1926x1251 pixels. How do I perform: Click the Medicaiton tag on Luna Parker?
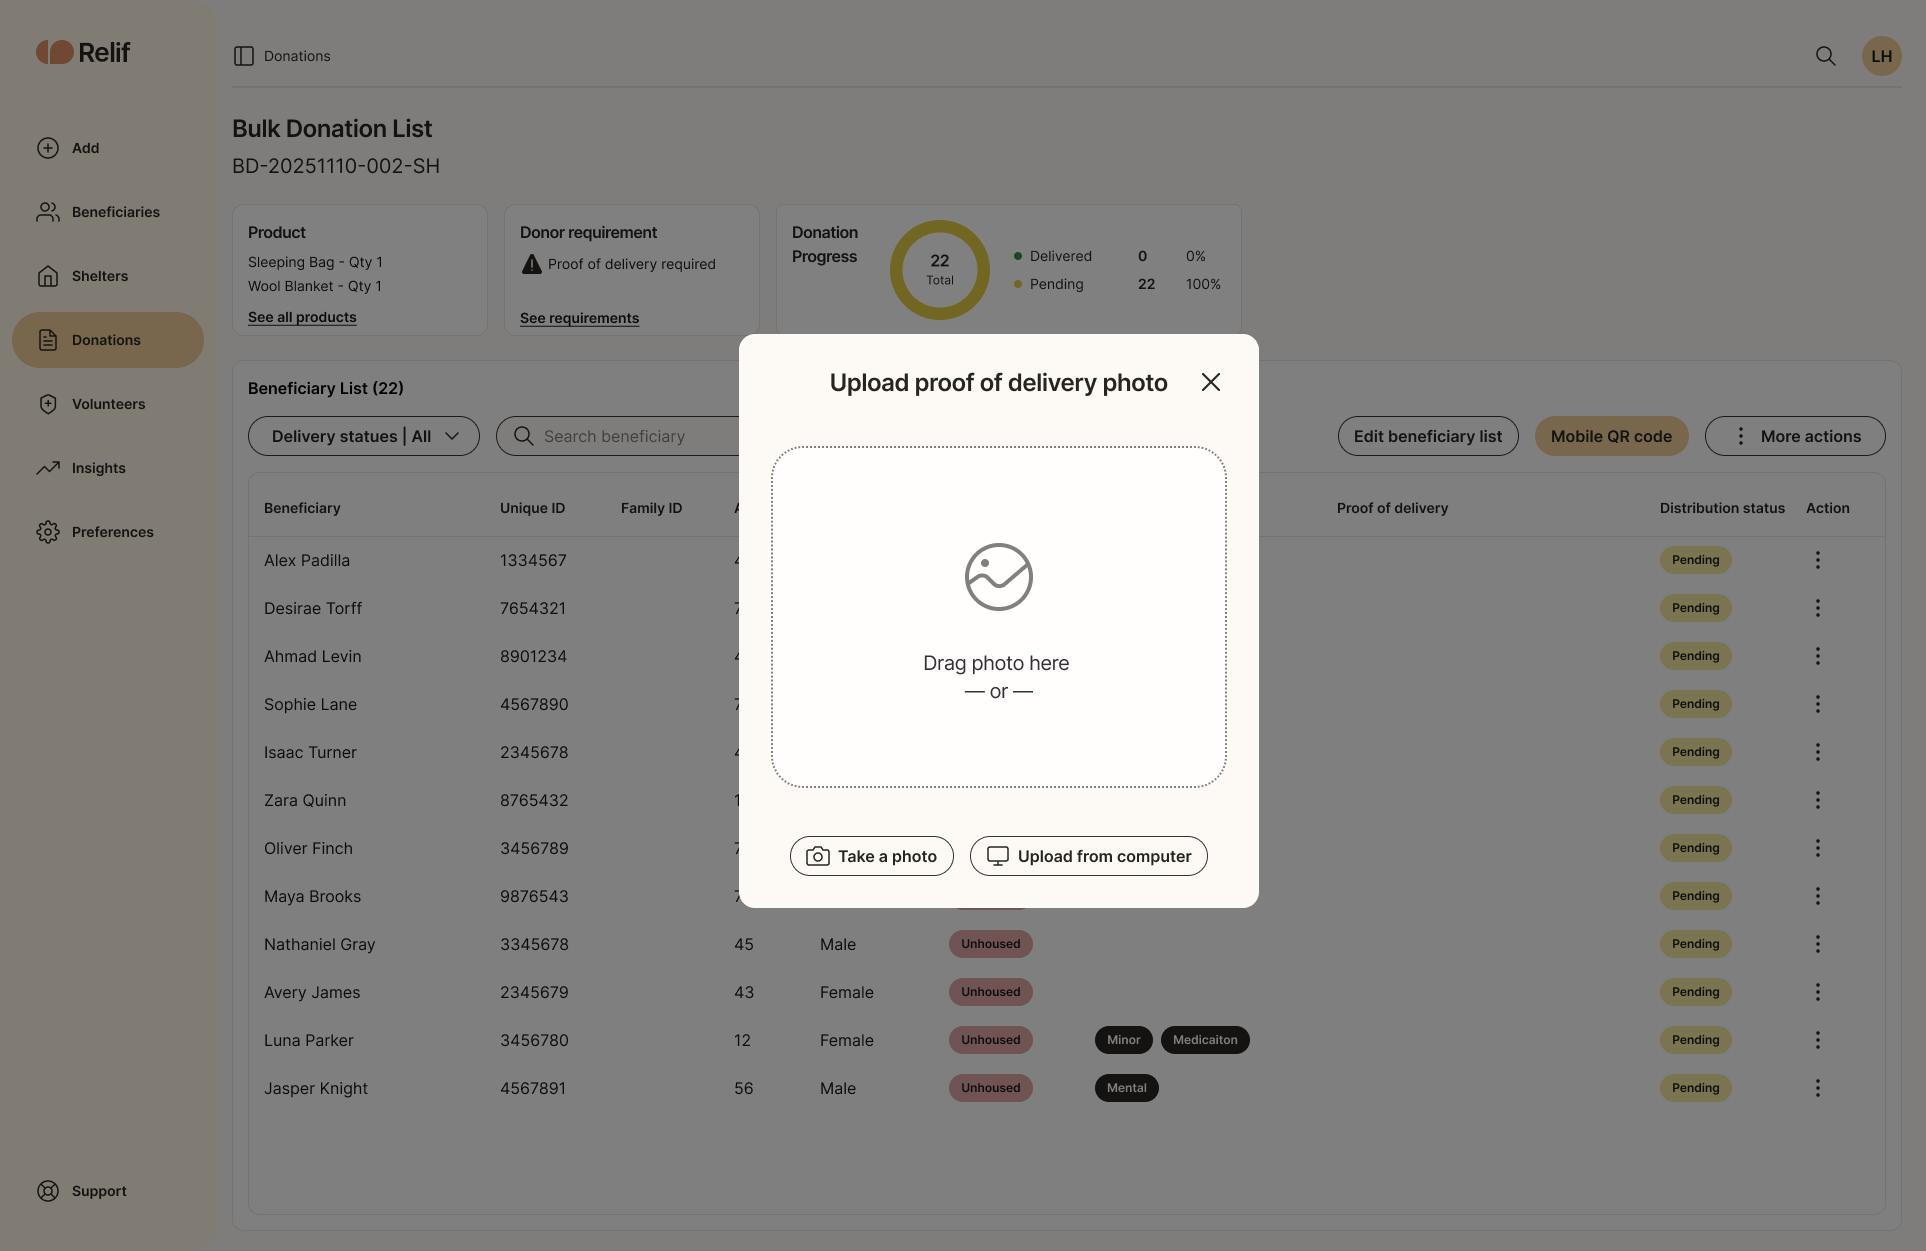pyautogui.click(x=1205, y=1040)
